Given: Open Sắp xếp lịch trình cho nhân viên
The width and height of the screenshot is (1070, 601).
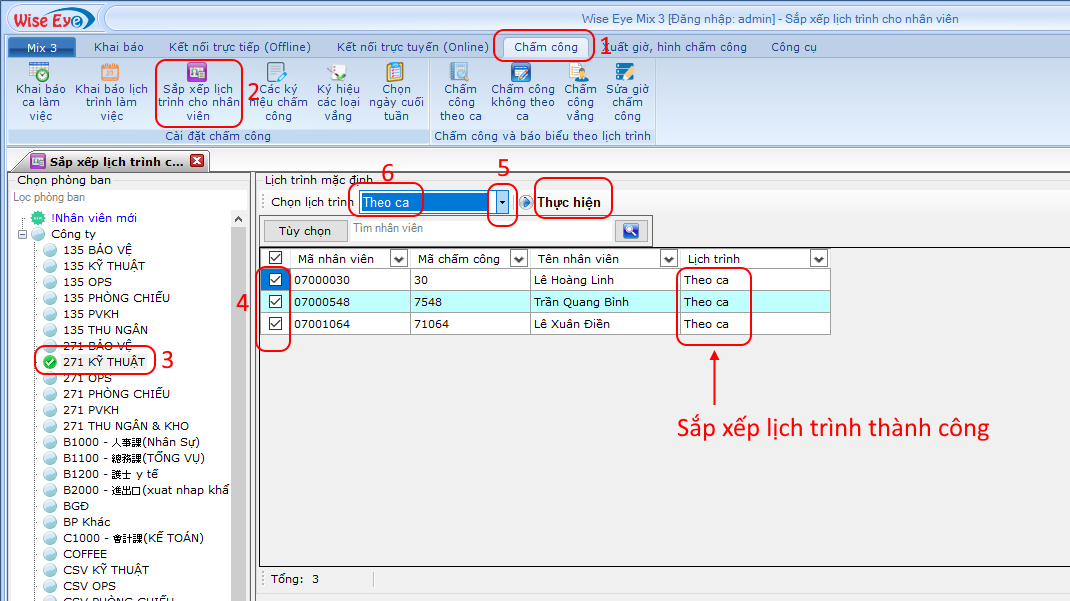Looking at the screenshot, I should coord(198,90).
